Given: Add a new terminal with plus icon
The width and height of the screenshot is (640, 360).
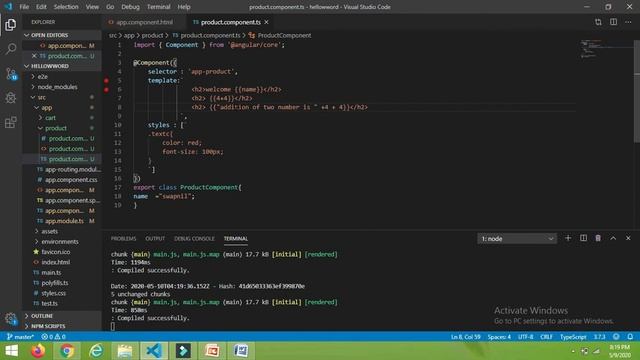Looking at the screenshot, I should [568, 238].
